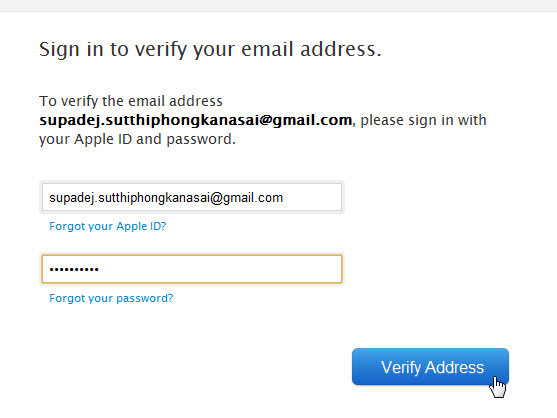Image resolution: width=557 pixels, height=418 pixels.
Task: Click the gray bar at page top
Action: tap(278, 5)
